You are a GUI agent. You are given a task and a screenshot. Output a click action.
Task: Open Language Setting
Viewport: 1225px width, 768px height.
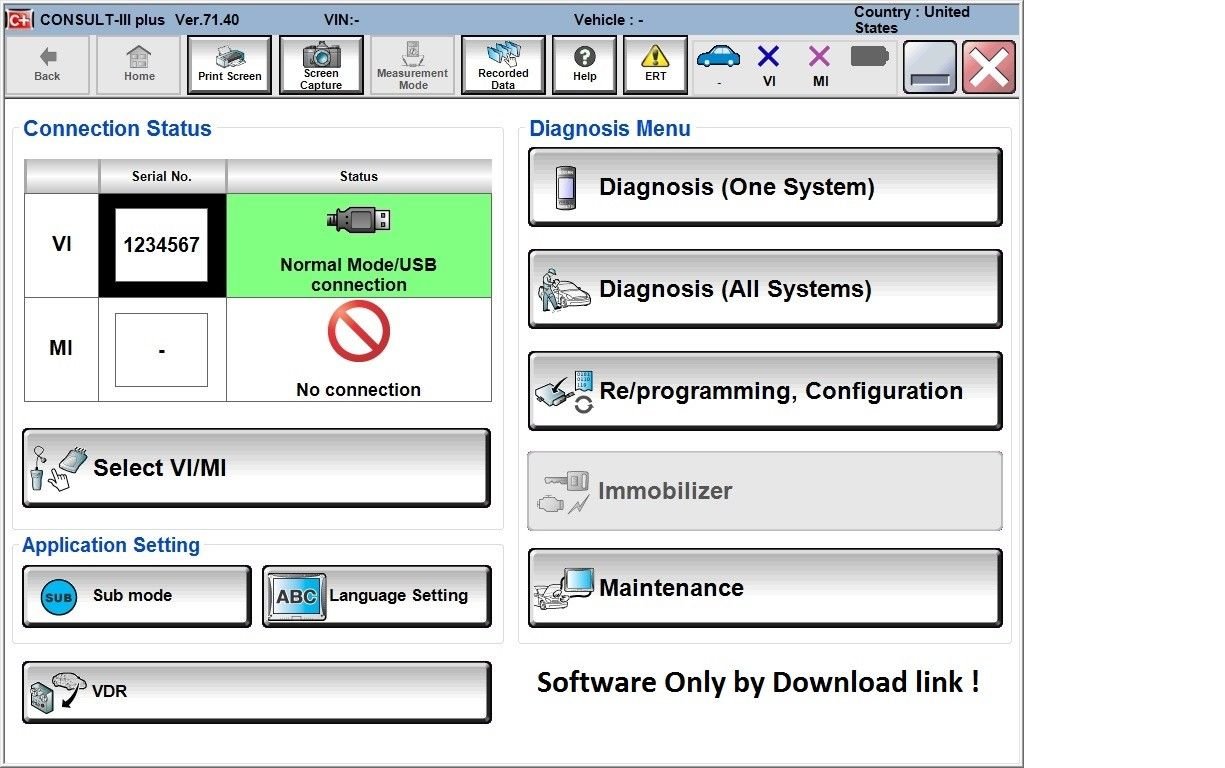pos(377,596)
